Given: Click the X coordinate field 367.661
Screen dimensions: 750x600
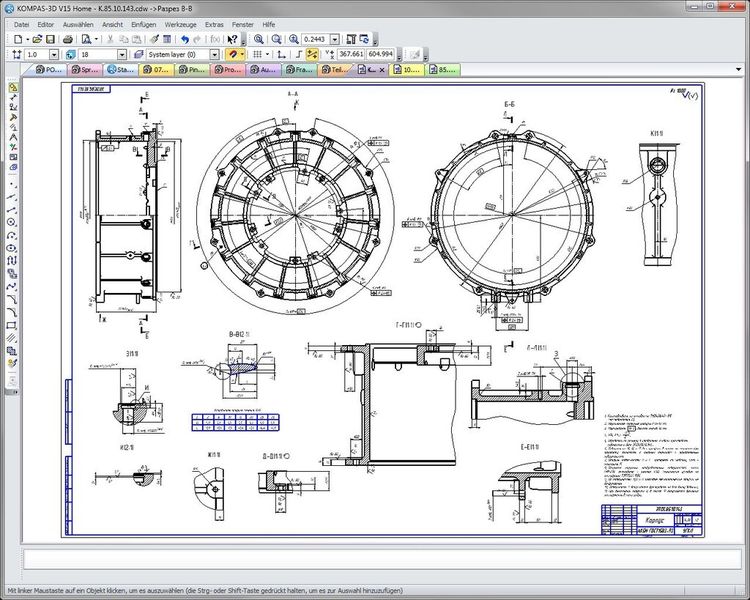Looking at the screenshot, I should point(350,54).
